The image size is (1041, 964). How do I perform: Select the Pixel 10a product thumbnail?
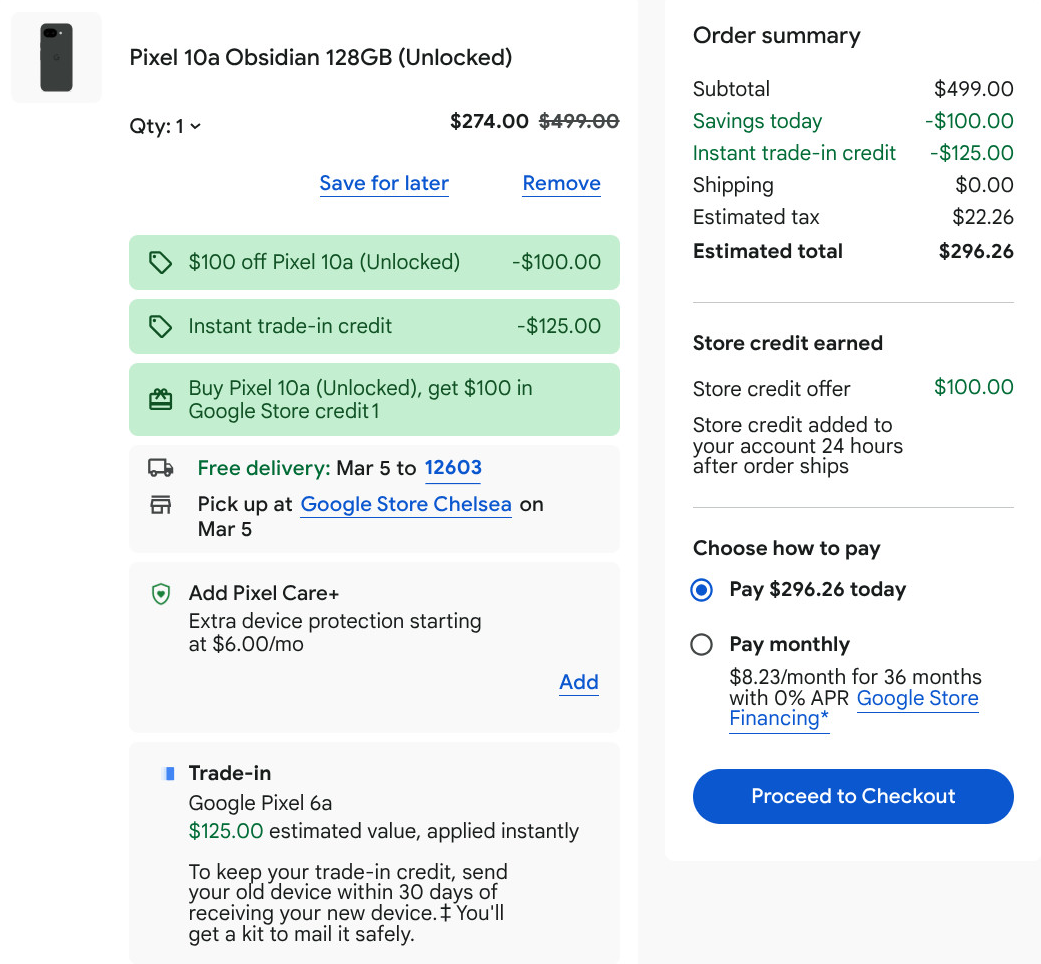tap(55, 56)
